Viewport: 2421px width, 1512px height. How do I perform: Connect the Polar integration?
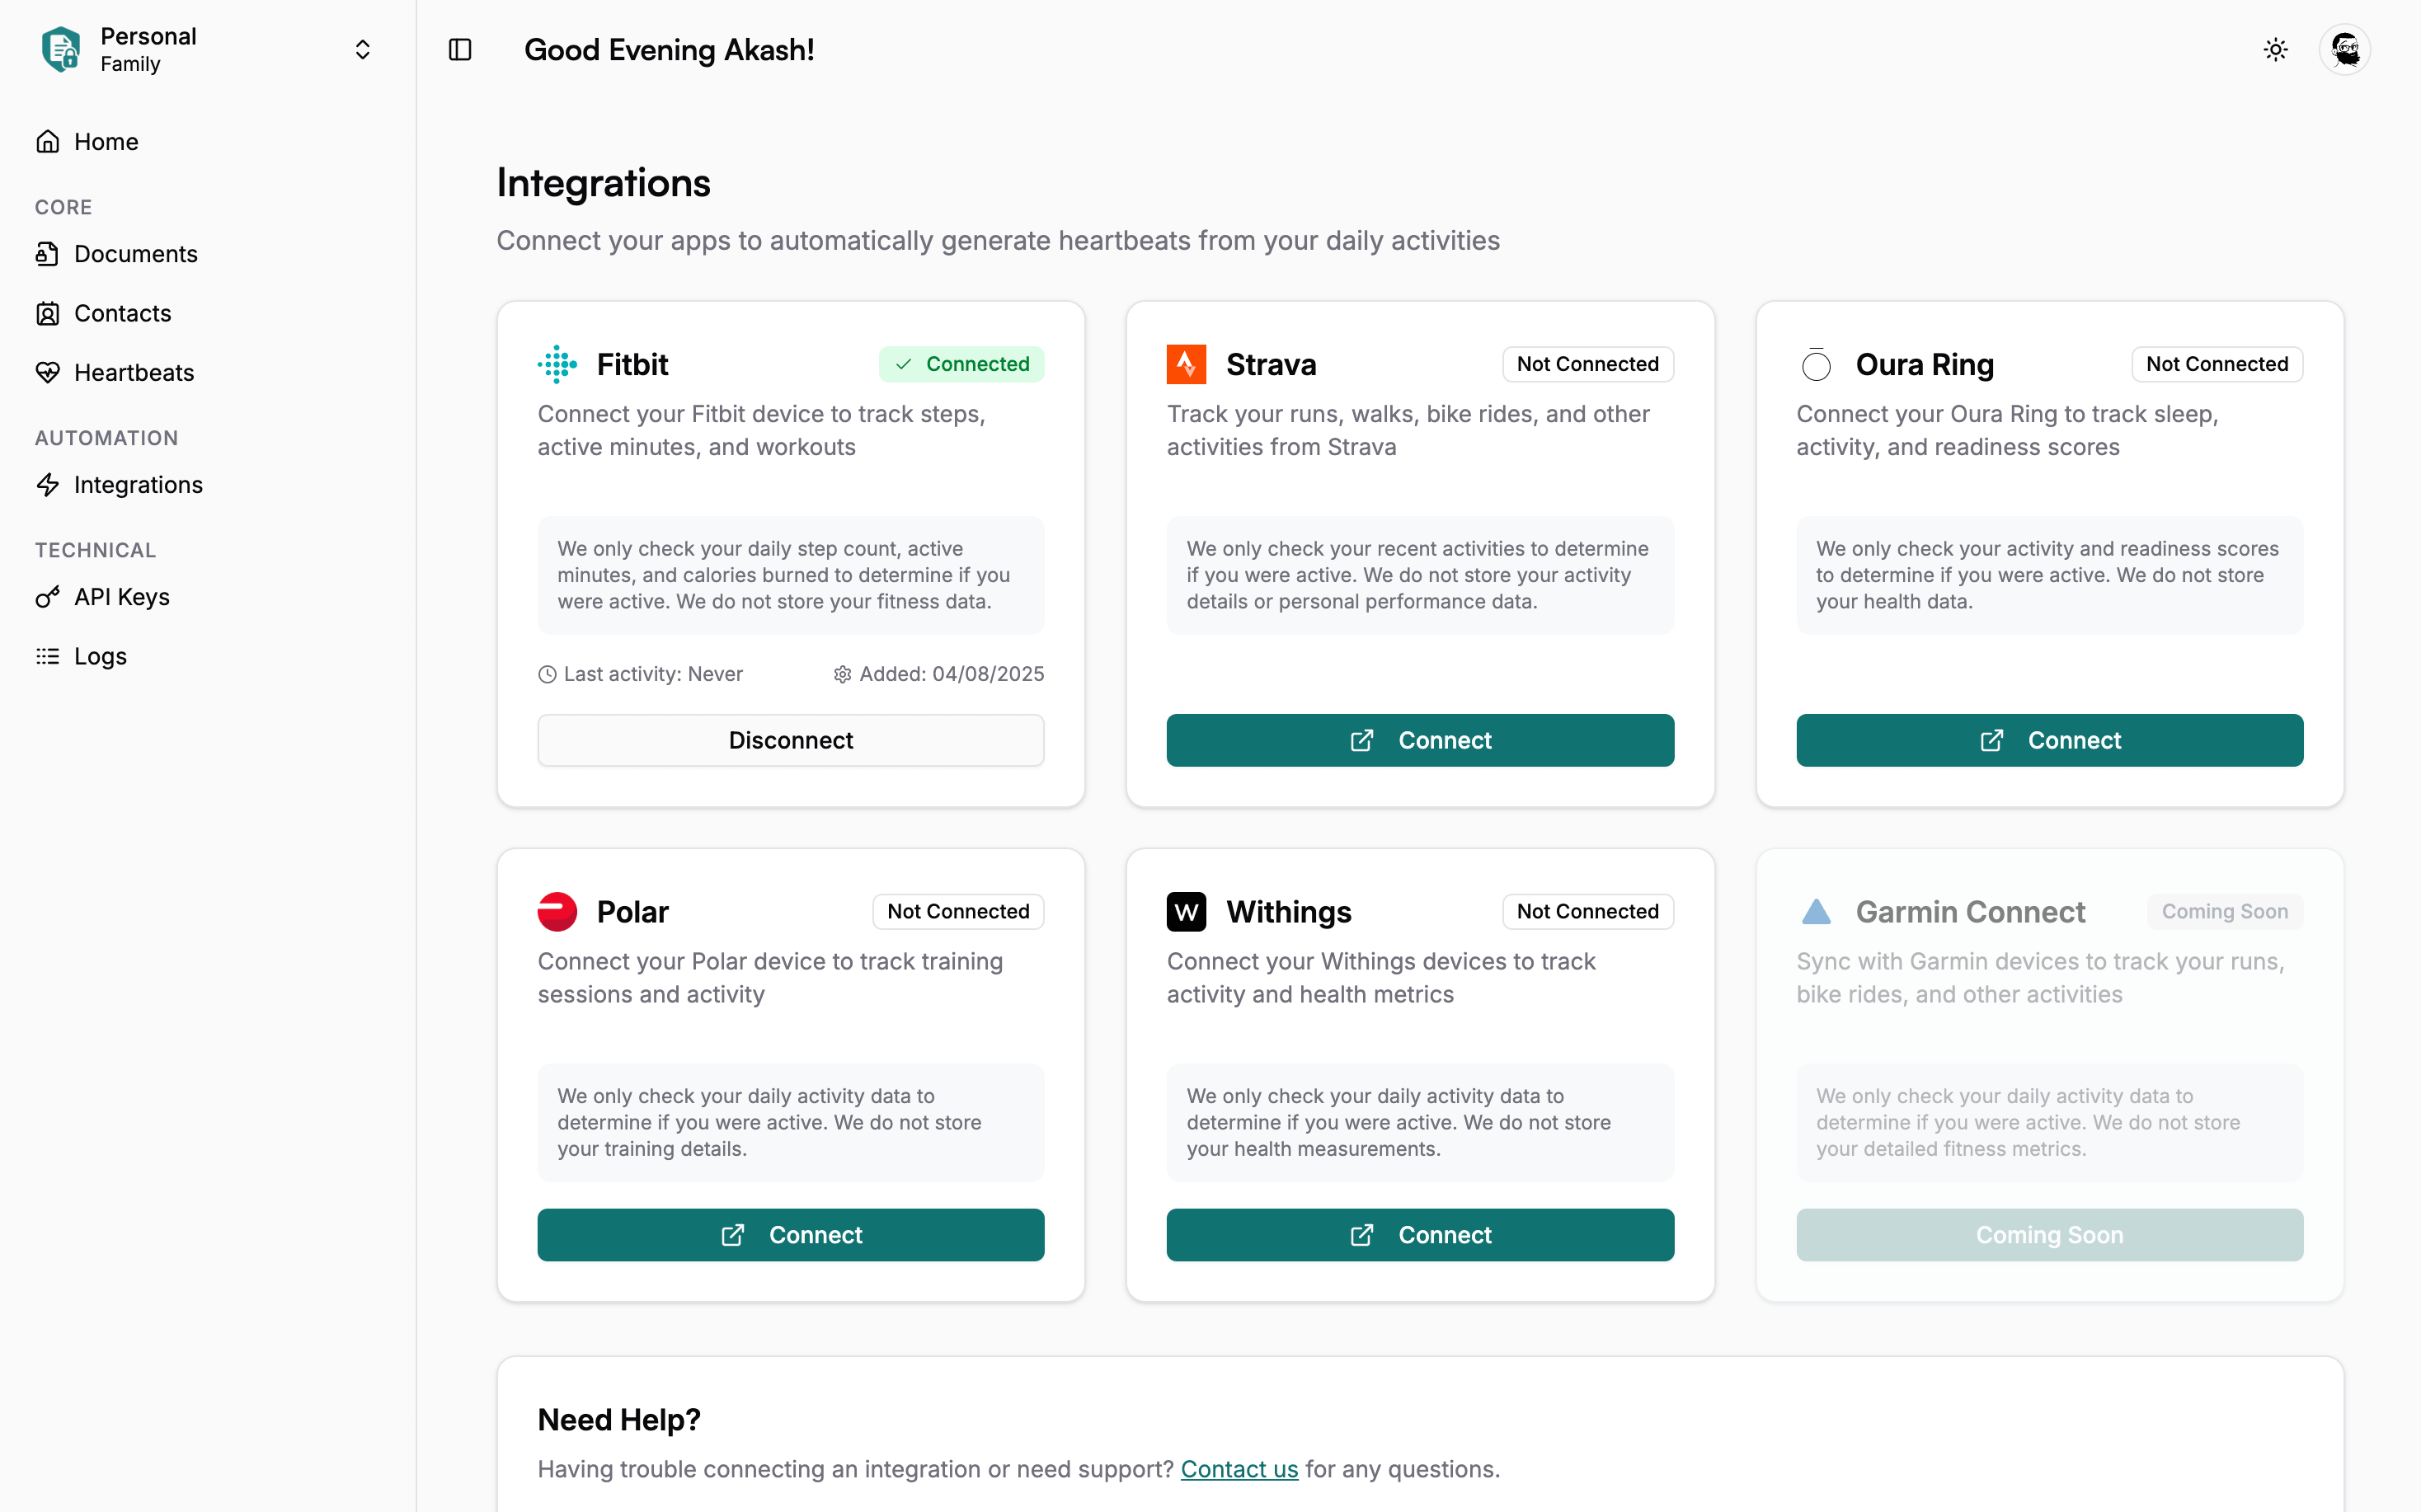tap(790, 1235)
